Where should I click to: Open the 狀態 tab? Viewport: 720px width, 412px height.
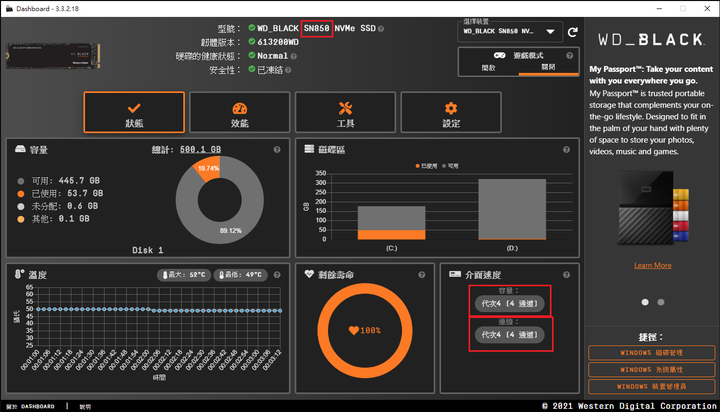134,113
